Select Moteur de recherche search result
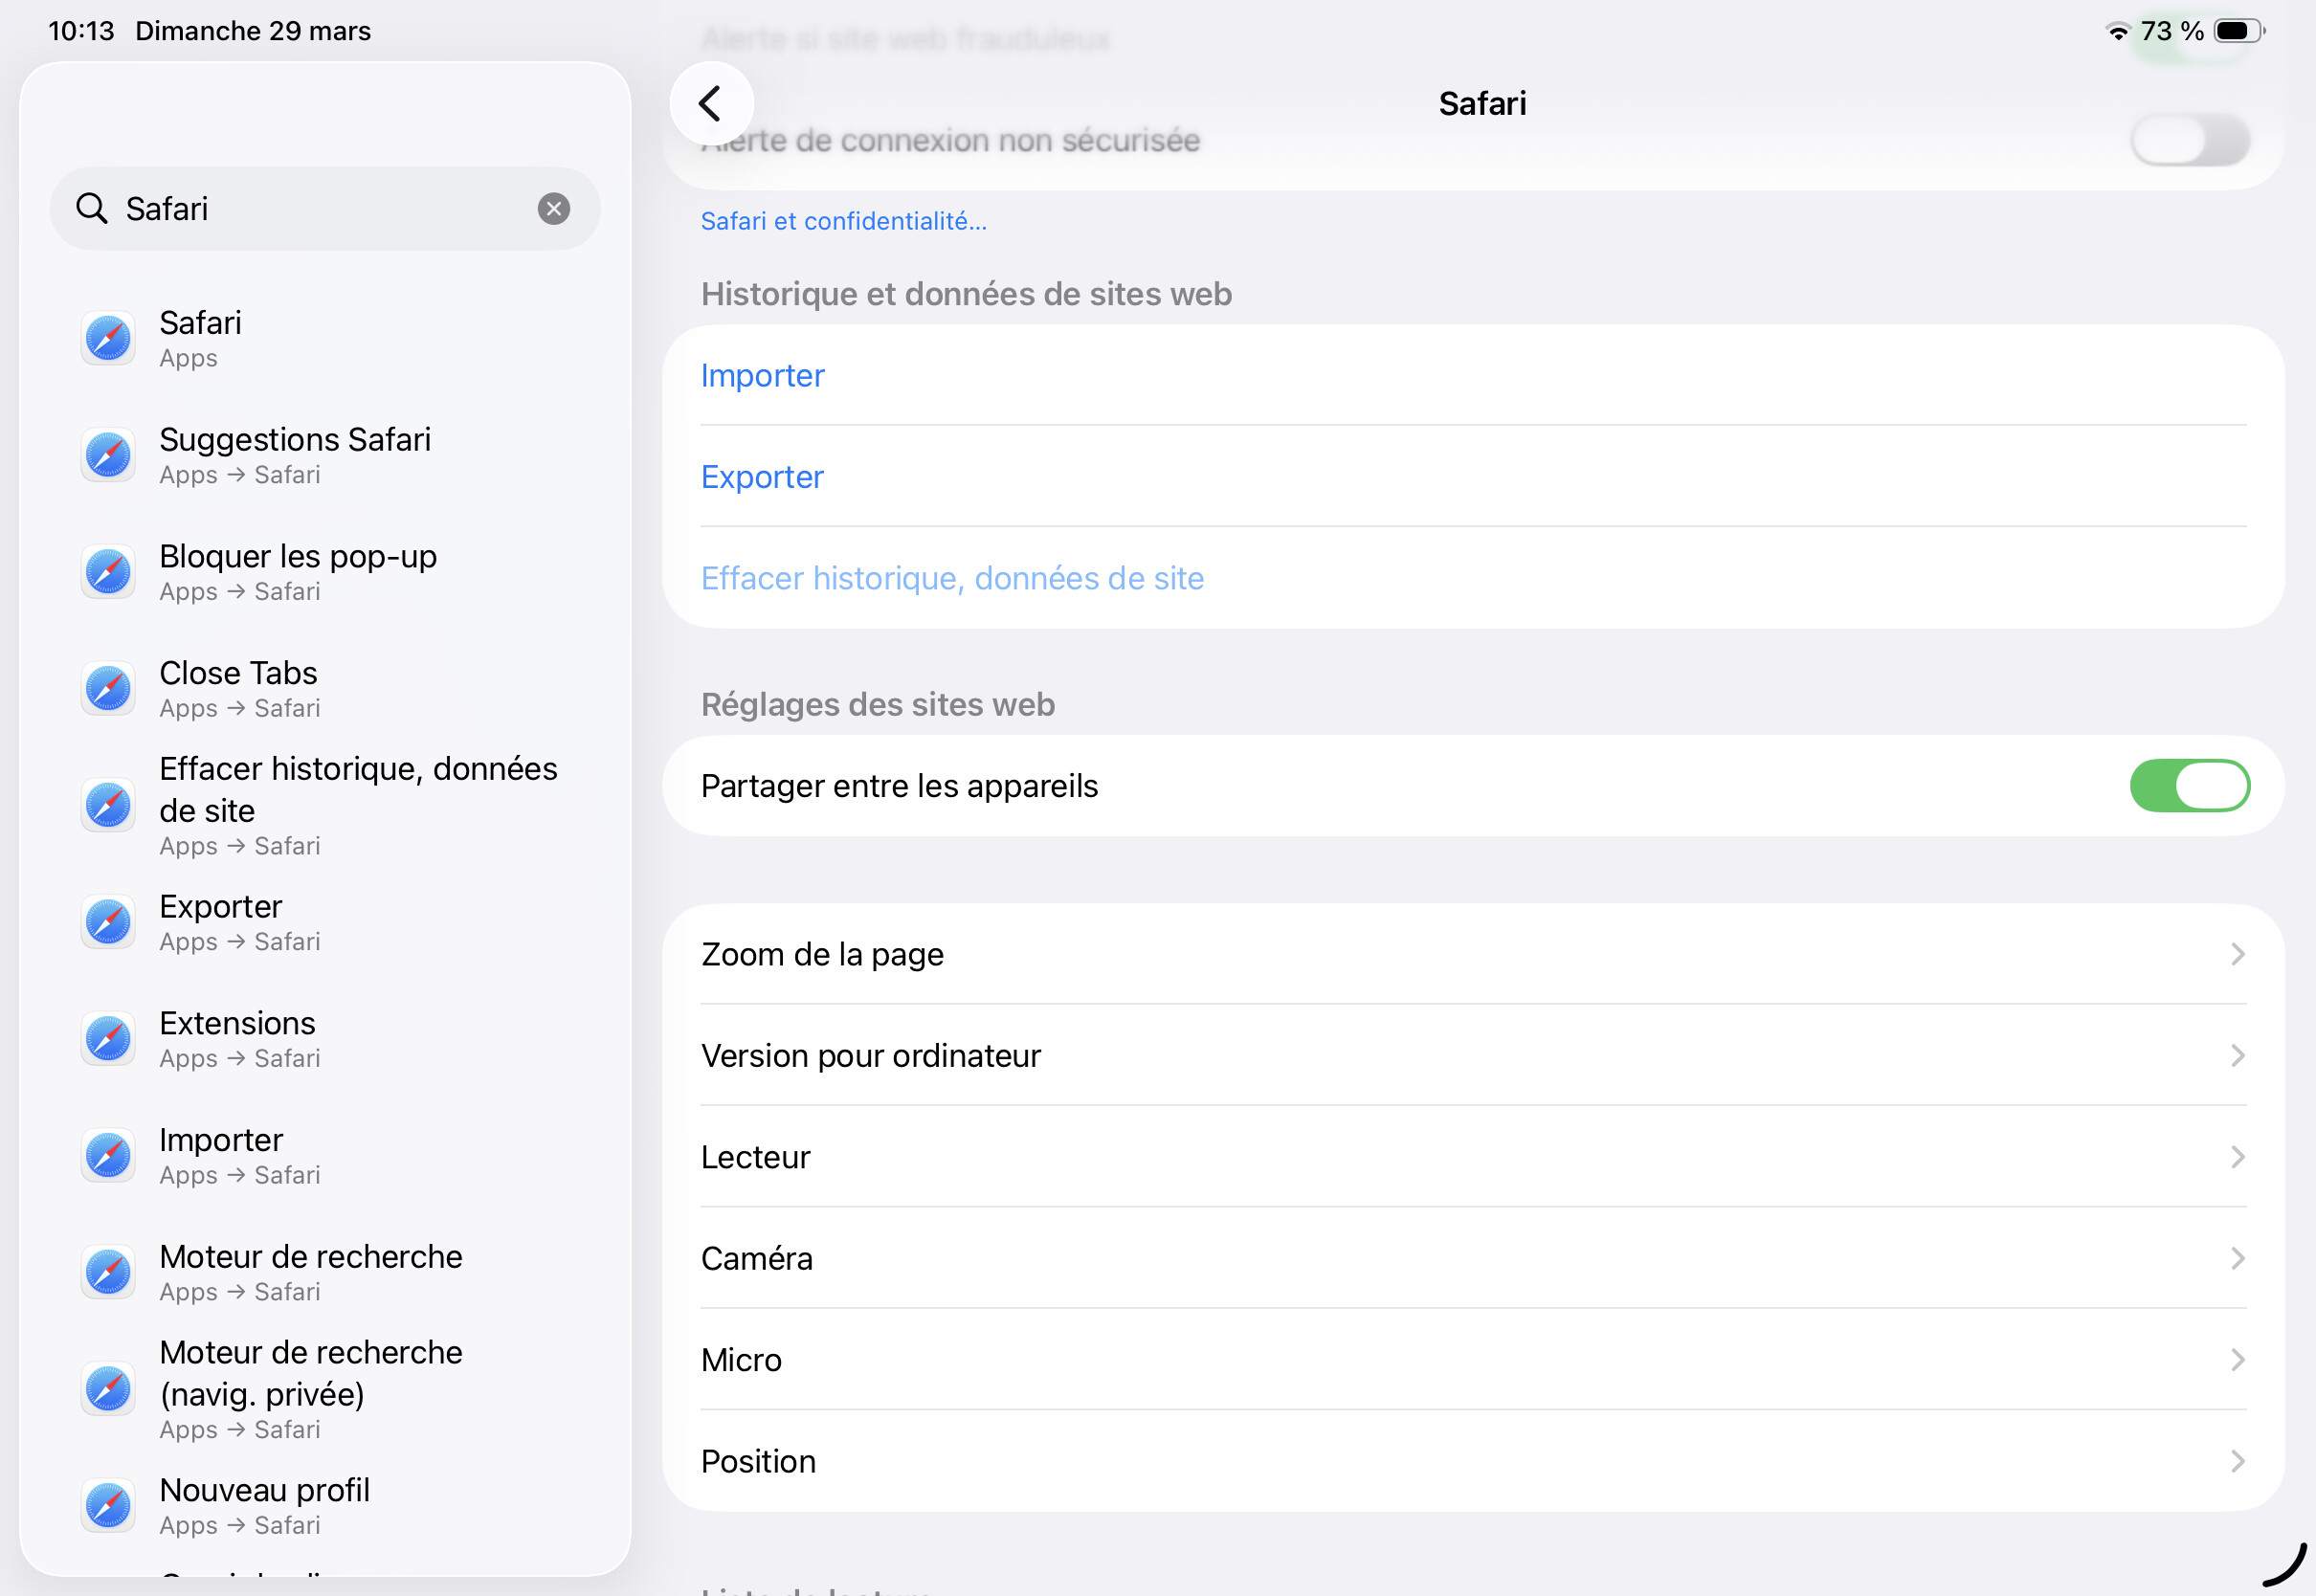 coord(310,1272)
